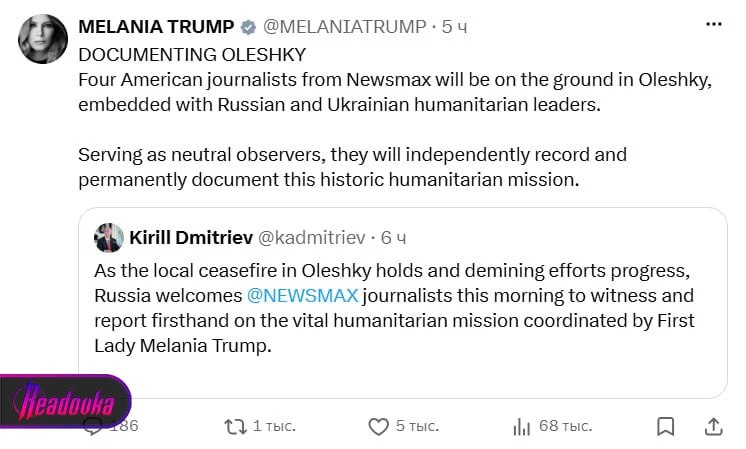Image resolution: width=746 pixels, height=449 pixels.
Task: Open Kirill Dmitriev's avatar thumbnail
Action: pos(108,237)
